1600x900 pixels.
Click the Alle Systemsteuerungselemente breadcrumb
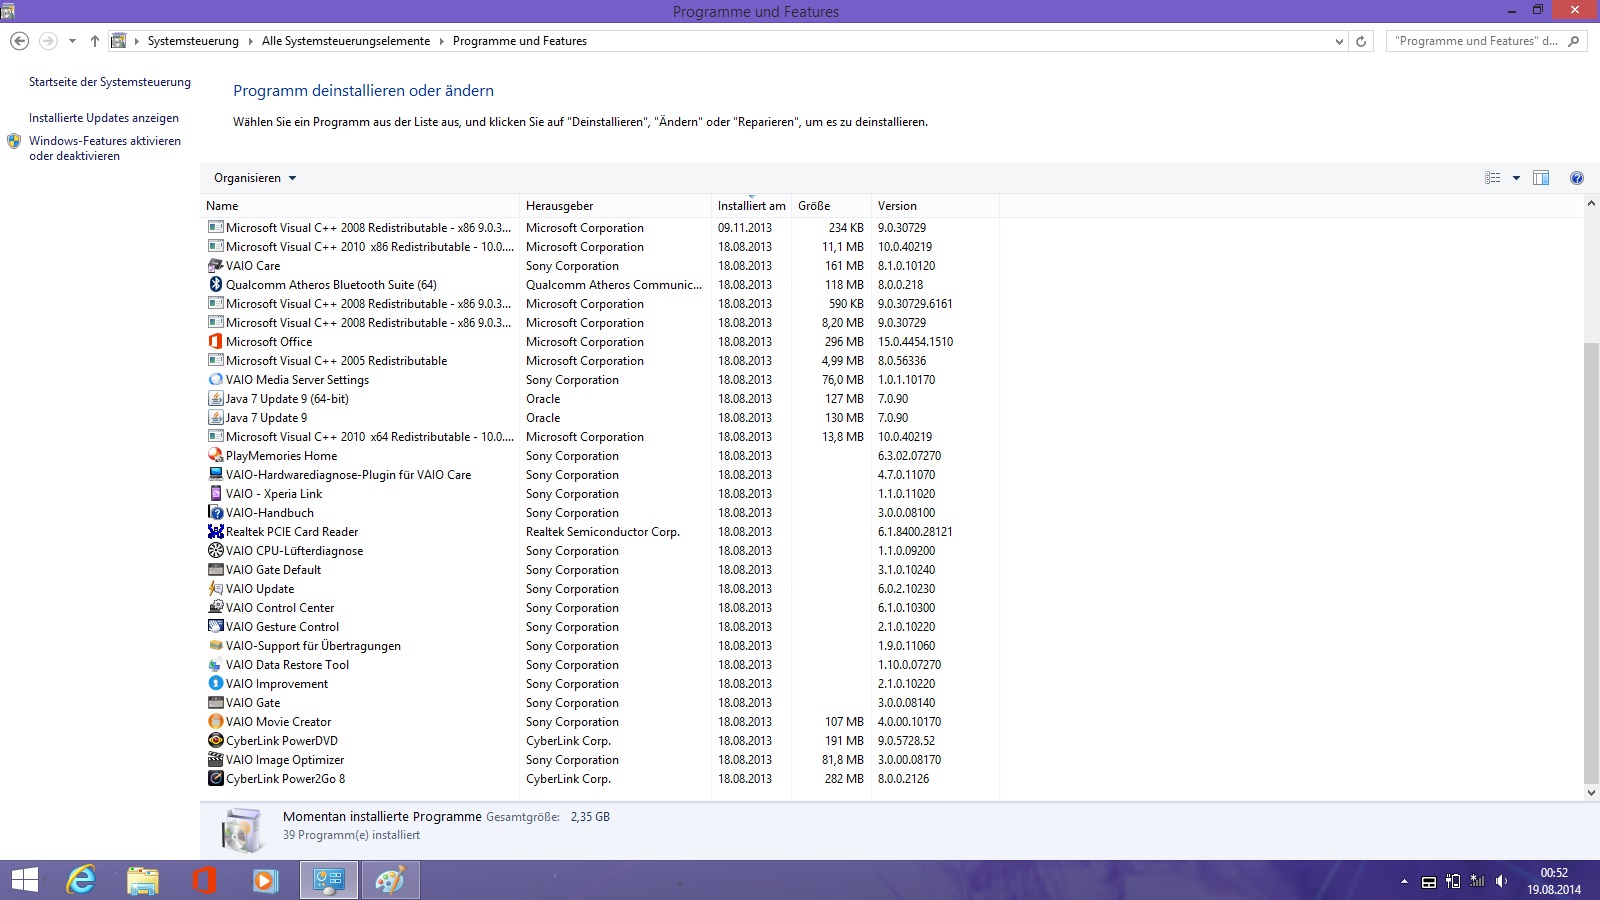coord(346,41)
